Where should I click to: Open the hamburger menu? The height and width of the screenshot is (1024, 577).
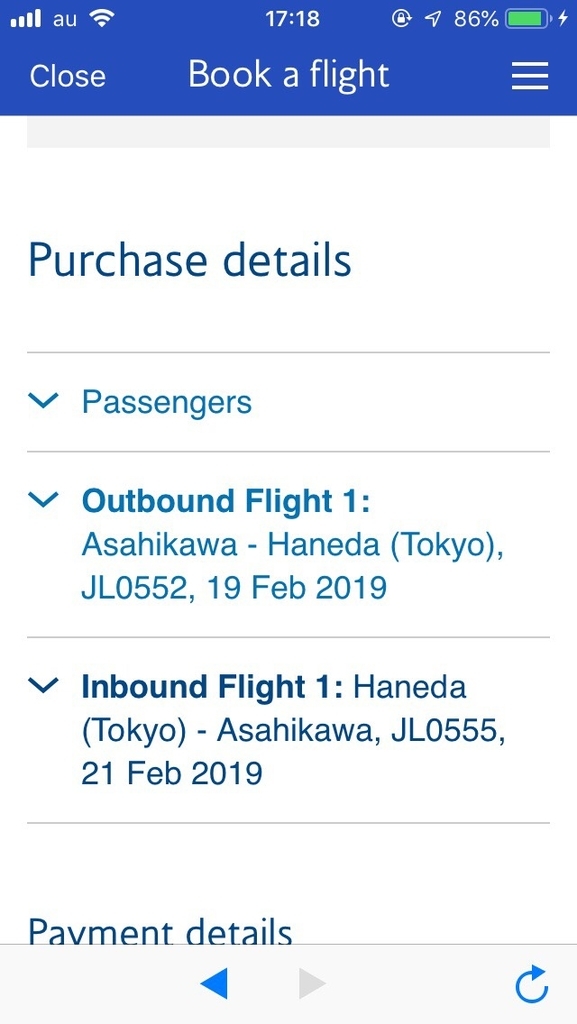point(529,76)
